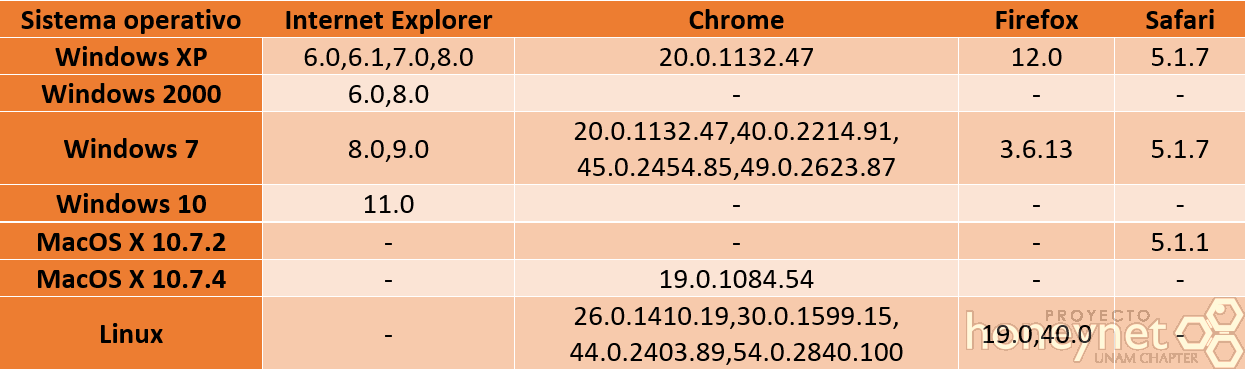Select the MacOS X 10.7.4 row label
Viewport: 1245px width, 369px height.
pos(132,277)
